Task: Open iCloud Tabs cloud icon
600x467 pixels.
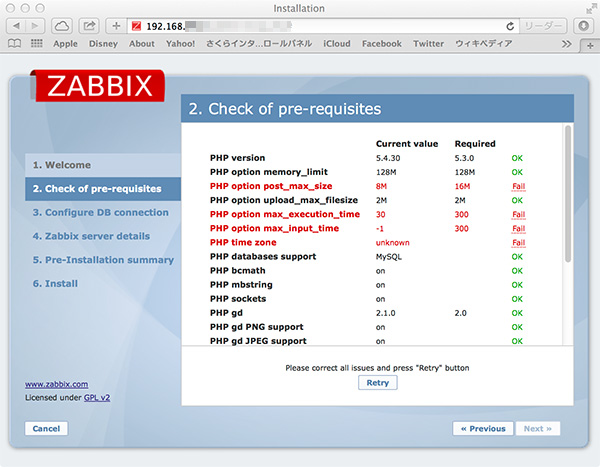Action: tap(62, 25)
